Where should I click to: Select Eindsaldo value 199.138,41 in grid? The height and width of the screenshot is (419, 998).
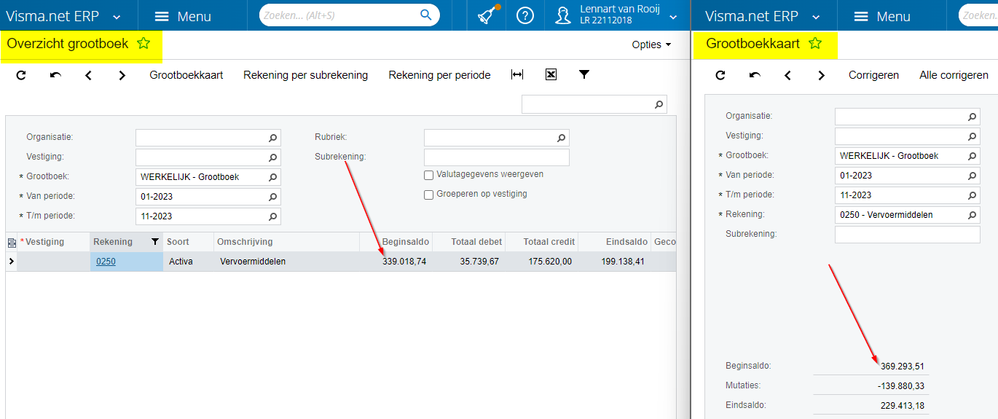pos(623,261)
